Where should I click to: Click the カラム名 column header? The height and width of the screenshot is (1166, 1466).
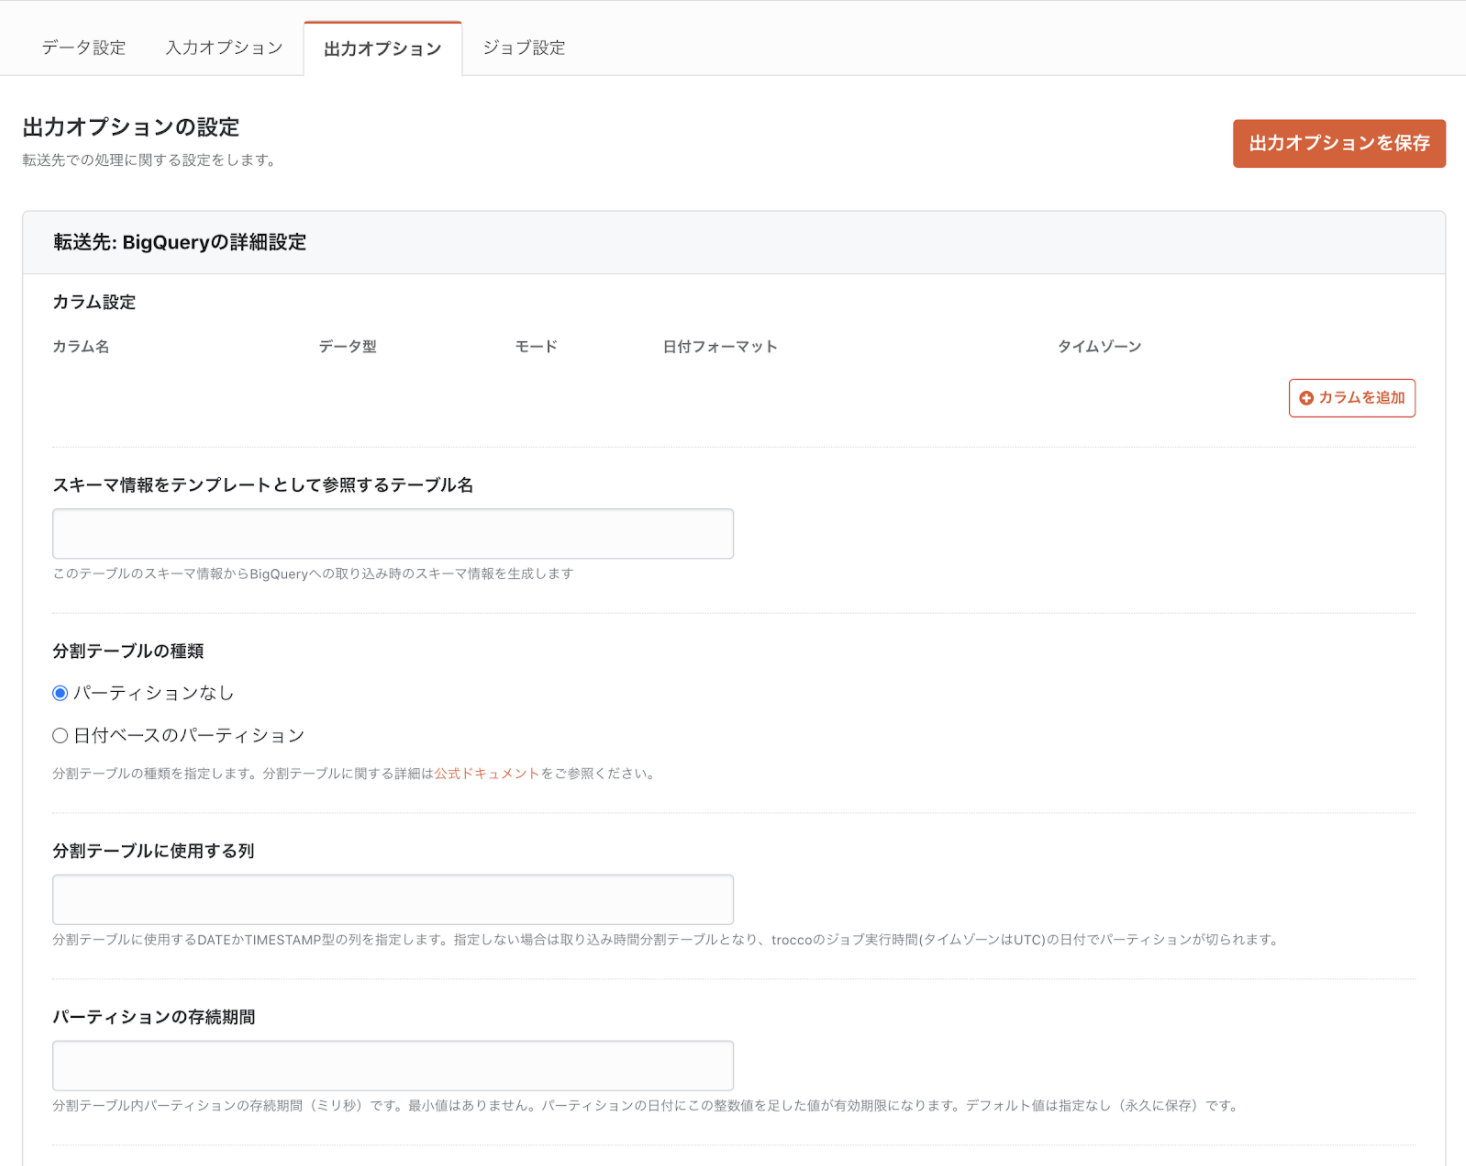coord(81,347)
